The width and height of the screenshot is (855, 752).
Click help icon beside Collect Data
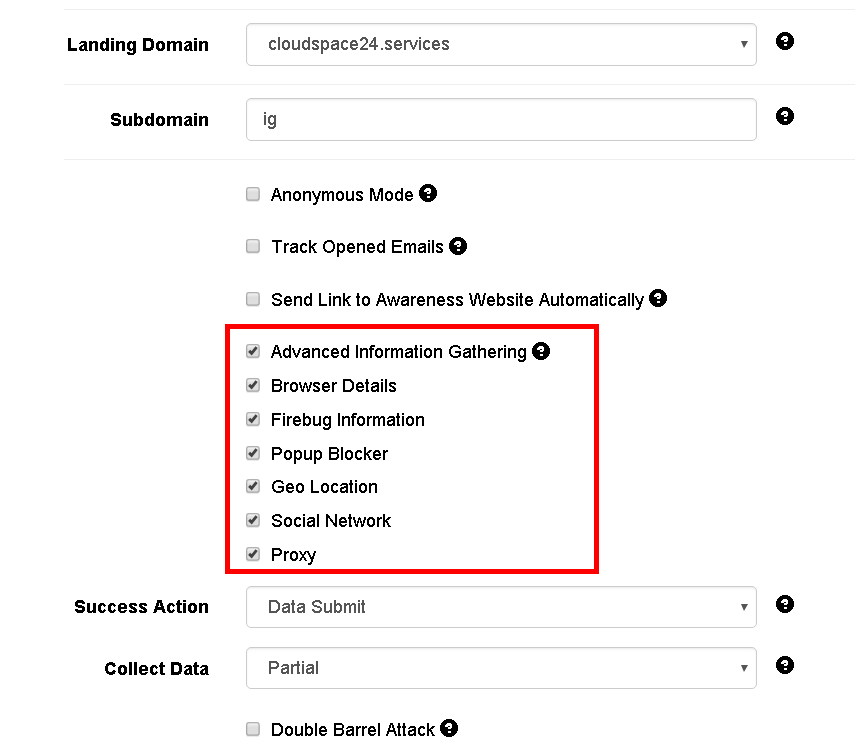pyautogui.click(x=785, y=665)
